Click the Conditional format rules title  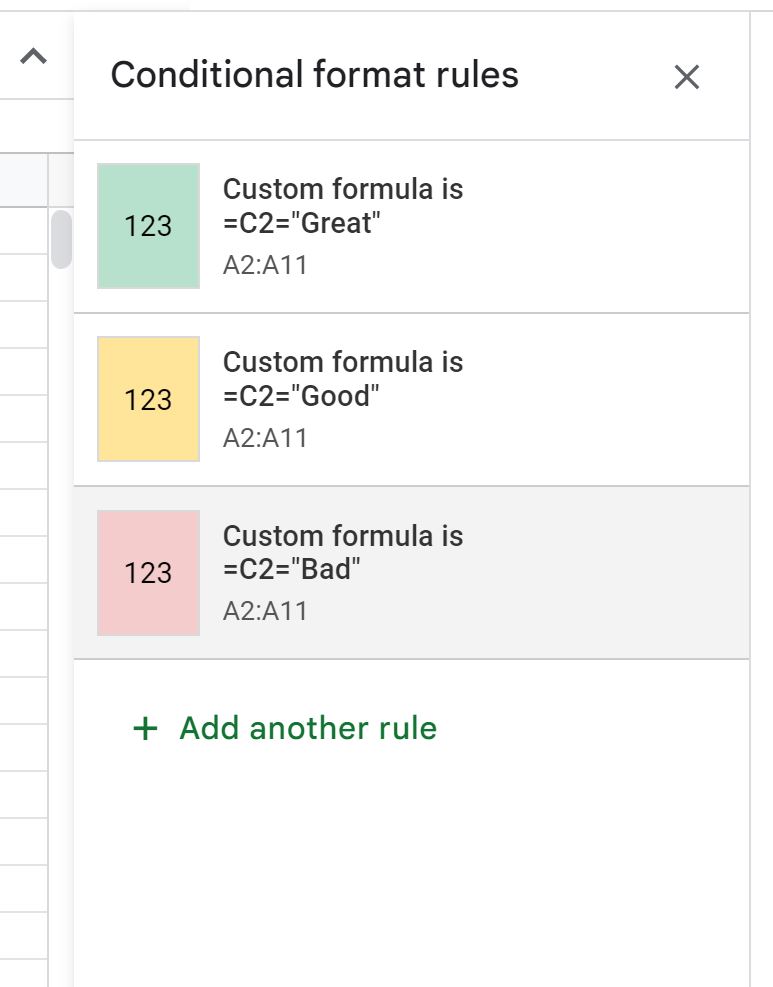(x=315, y=74)
